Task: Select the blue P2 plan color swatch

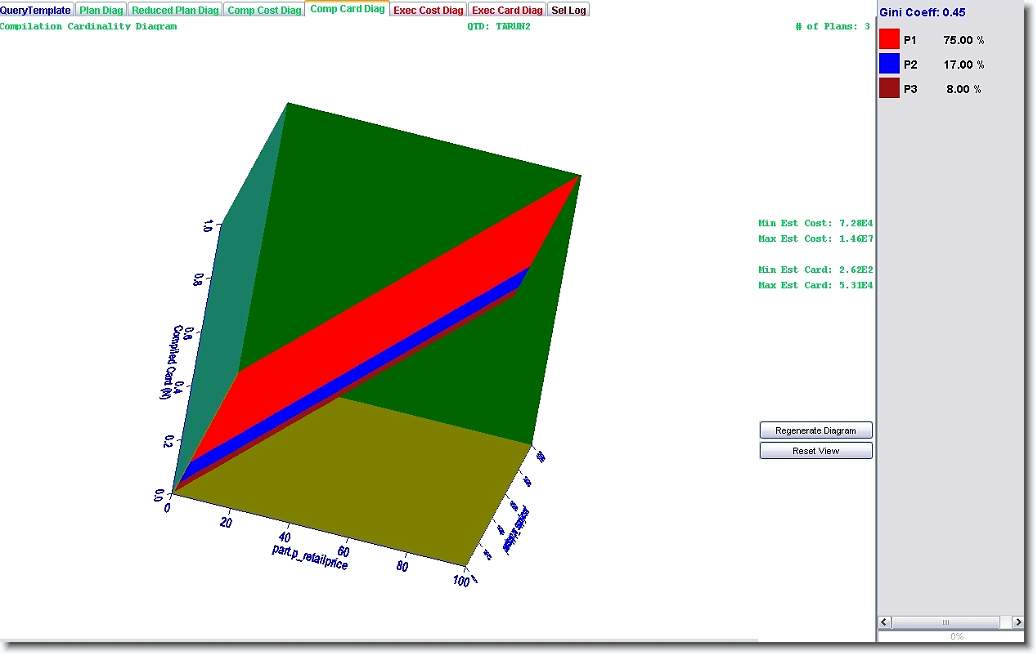Action: pyautogui.click(x=889, y=64)
